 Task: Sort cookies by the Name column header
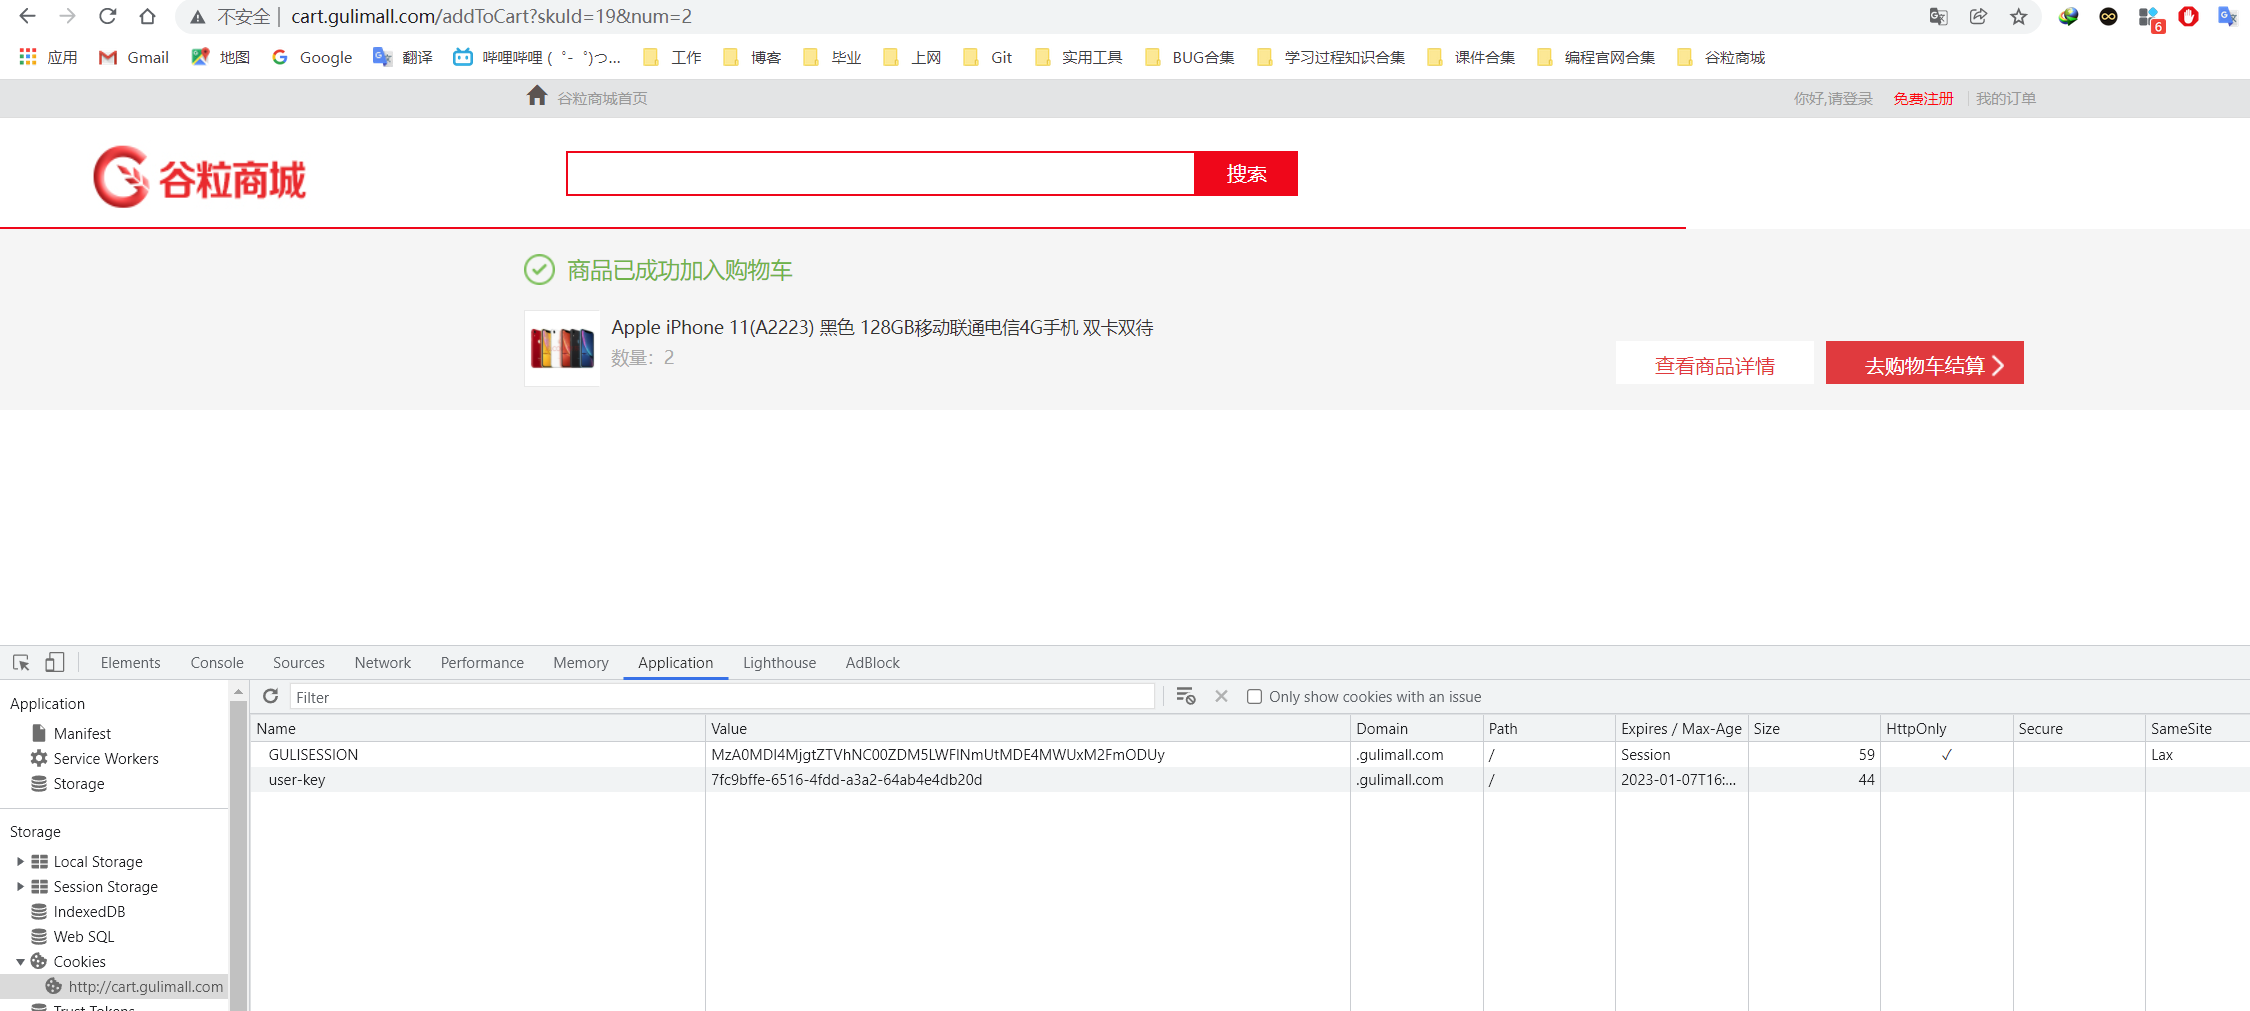click(478, 728)
